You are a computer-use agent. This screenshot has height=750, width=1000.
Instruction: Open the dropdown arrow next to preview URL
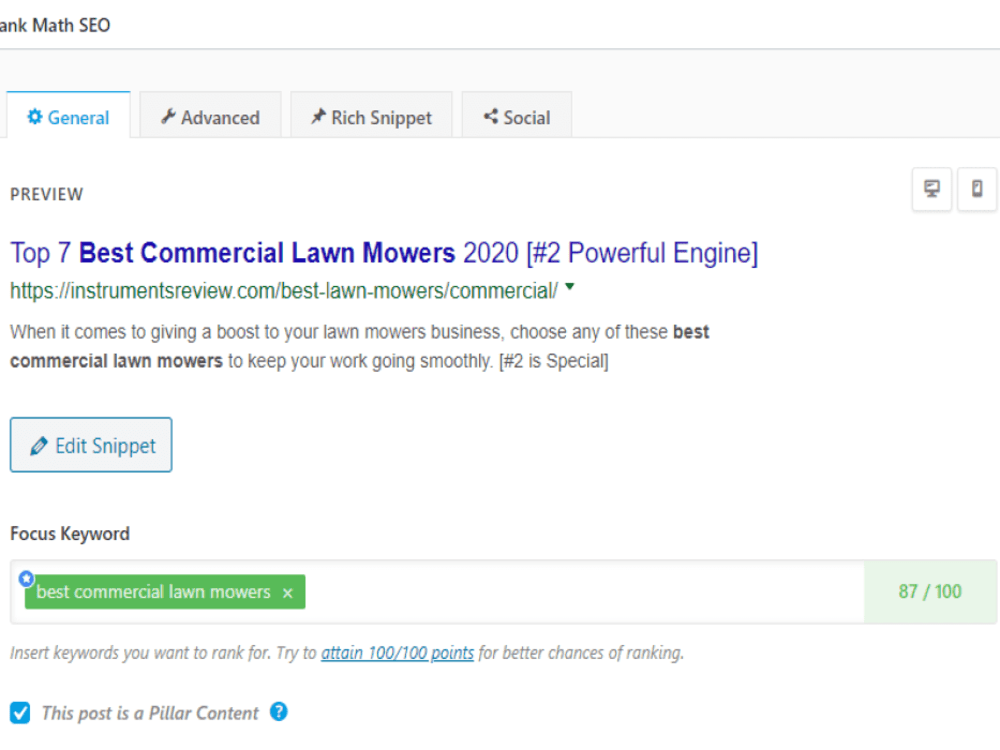click(570, 287)
